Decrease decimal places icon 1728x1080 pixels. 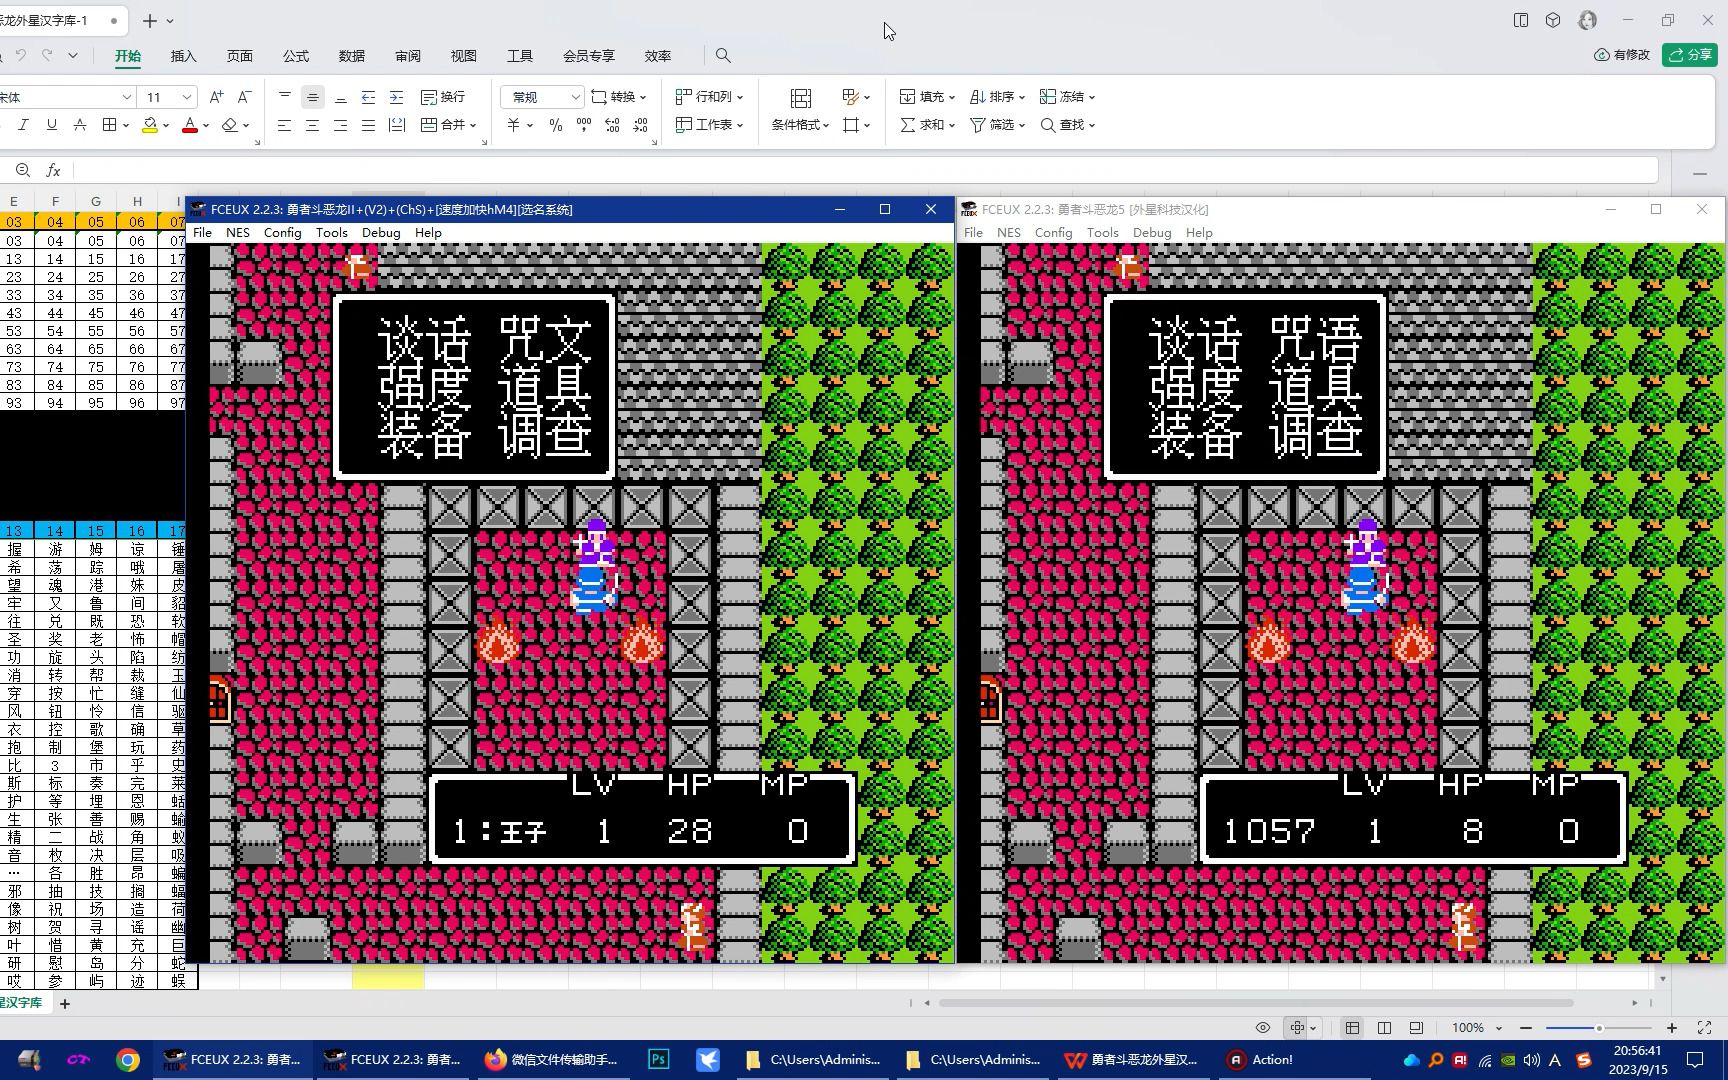(641, 125)
